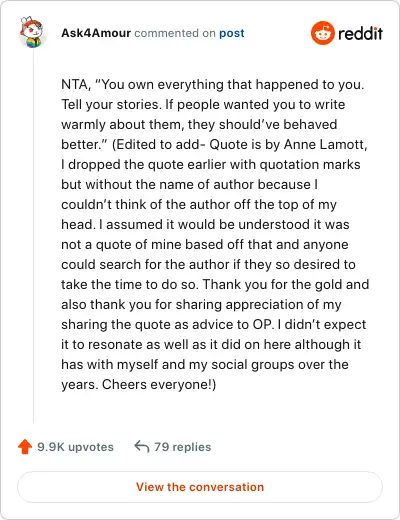This screenshot has height=520, width=400.
Task: Click the "reddit" wordmark text
Action: pyautogui.click(x=360, y=33)
